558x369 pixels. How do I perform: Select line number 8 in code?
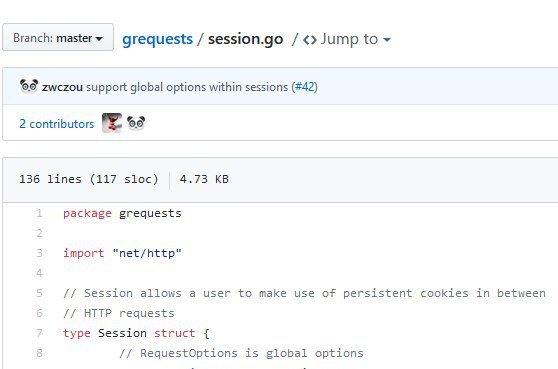(39, 353)
